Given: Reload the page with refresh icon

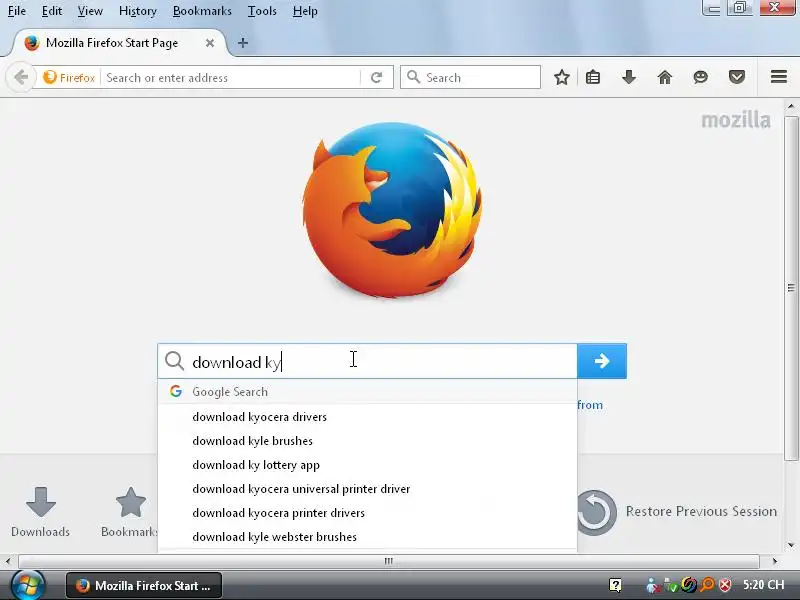Looking at the screenshot, I should click(x=377, y=78).
